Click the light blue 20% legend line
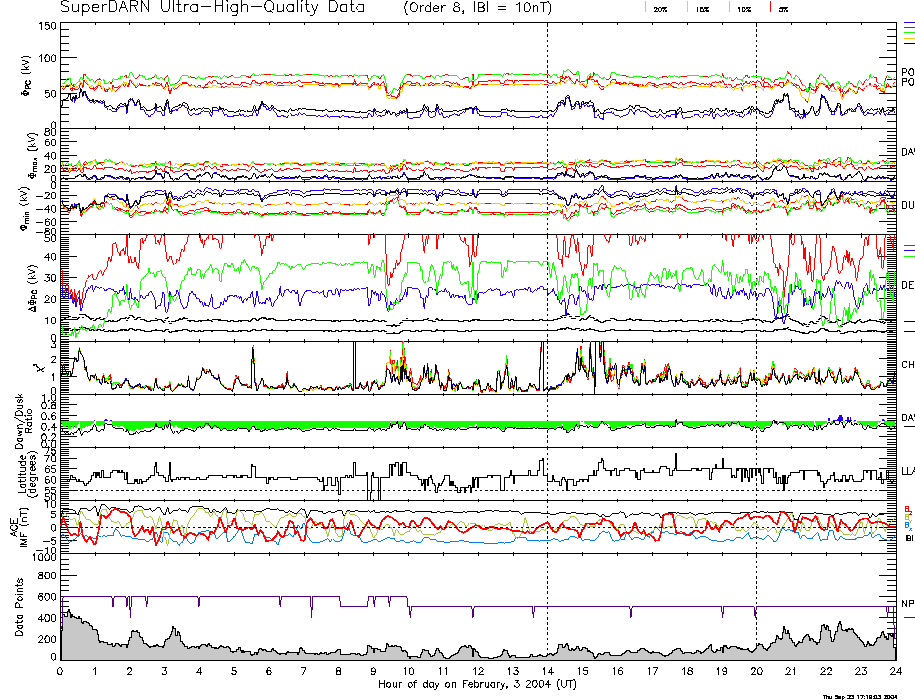Screen dimensions: 915x700 click(645, 8)
